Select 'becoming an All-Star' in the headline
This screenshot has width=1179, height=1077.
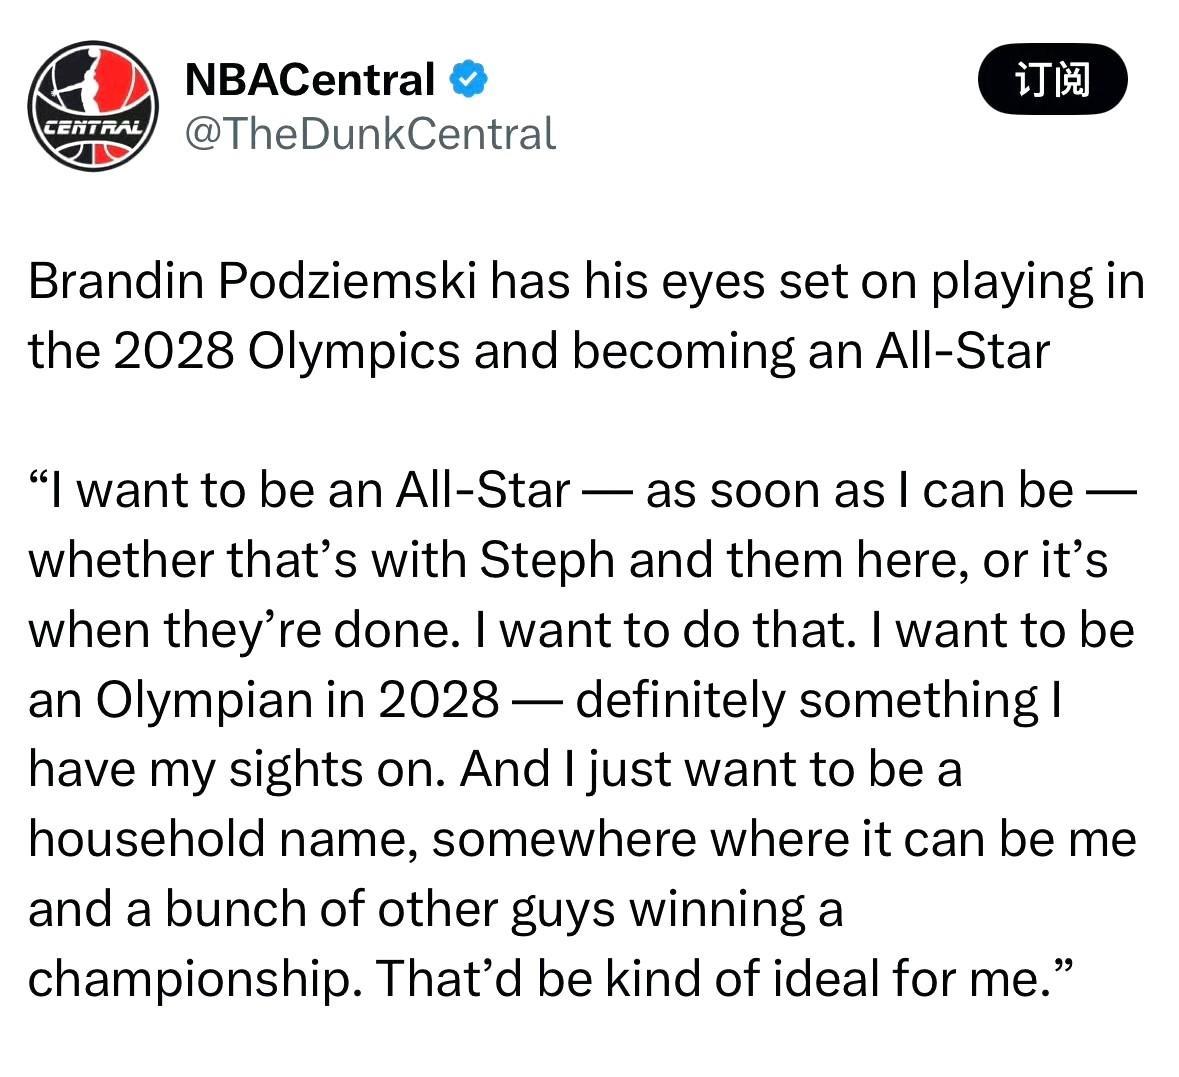tap(811, 352)
